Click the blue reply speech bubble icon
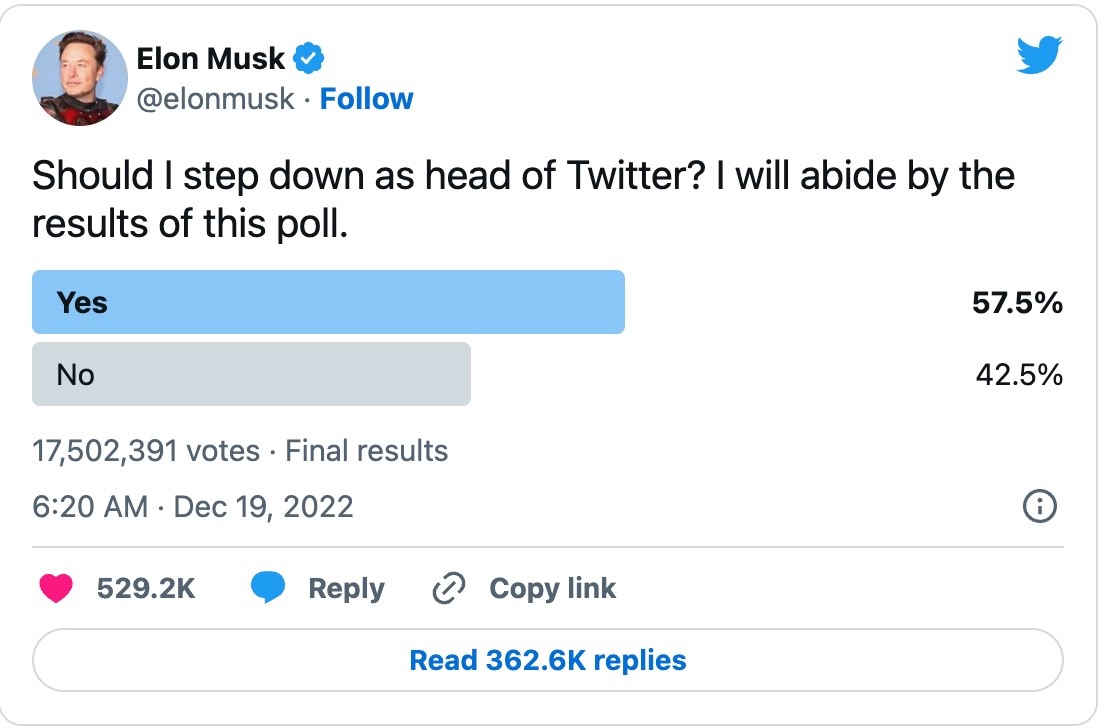The height and width of the screenshot is (728, 1106). click(x=268, y=588)
